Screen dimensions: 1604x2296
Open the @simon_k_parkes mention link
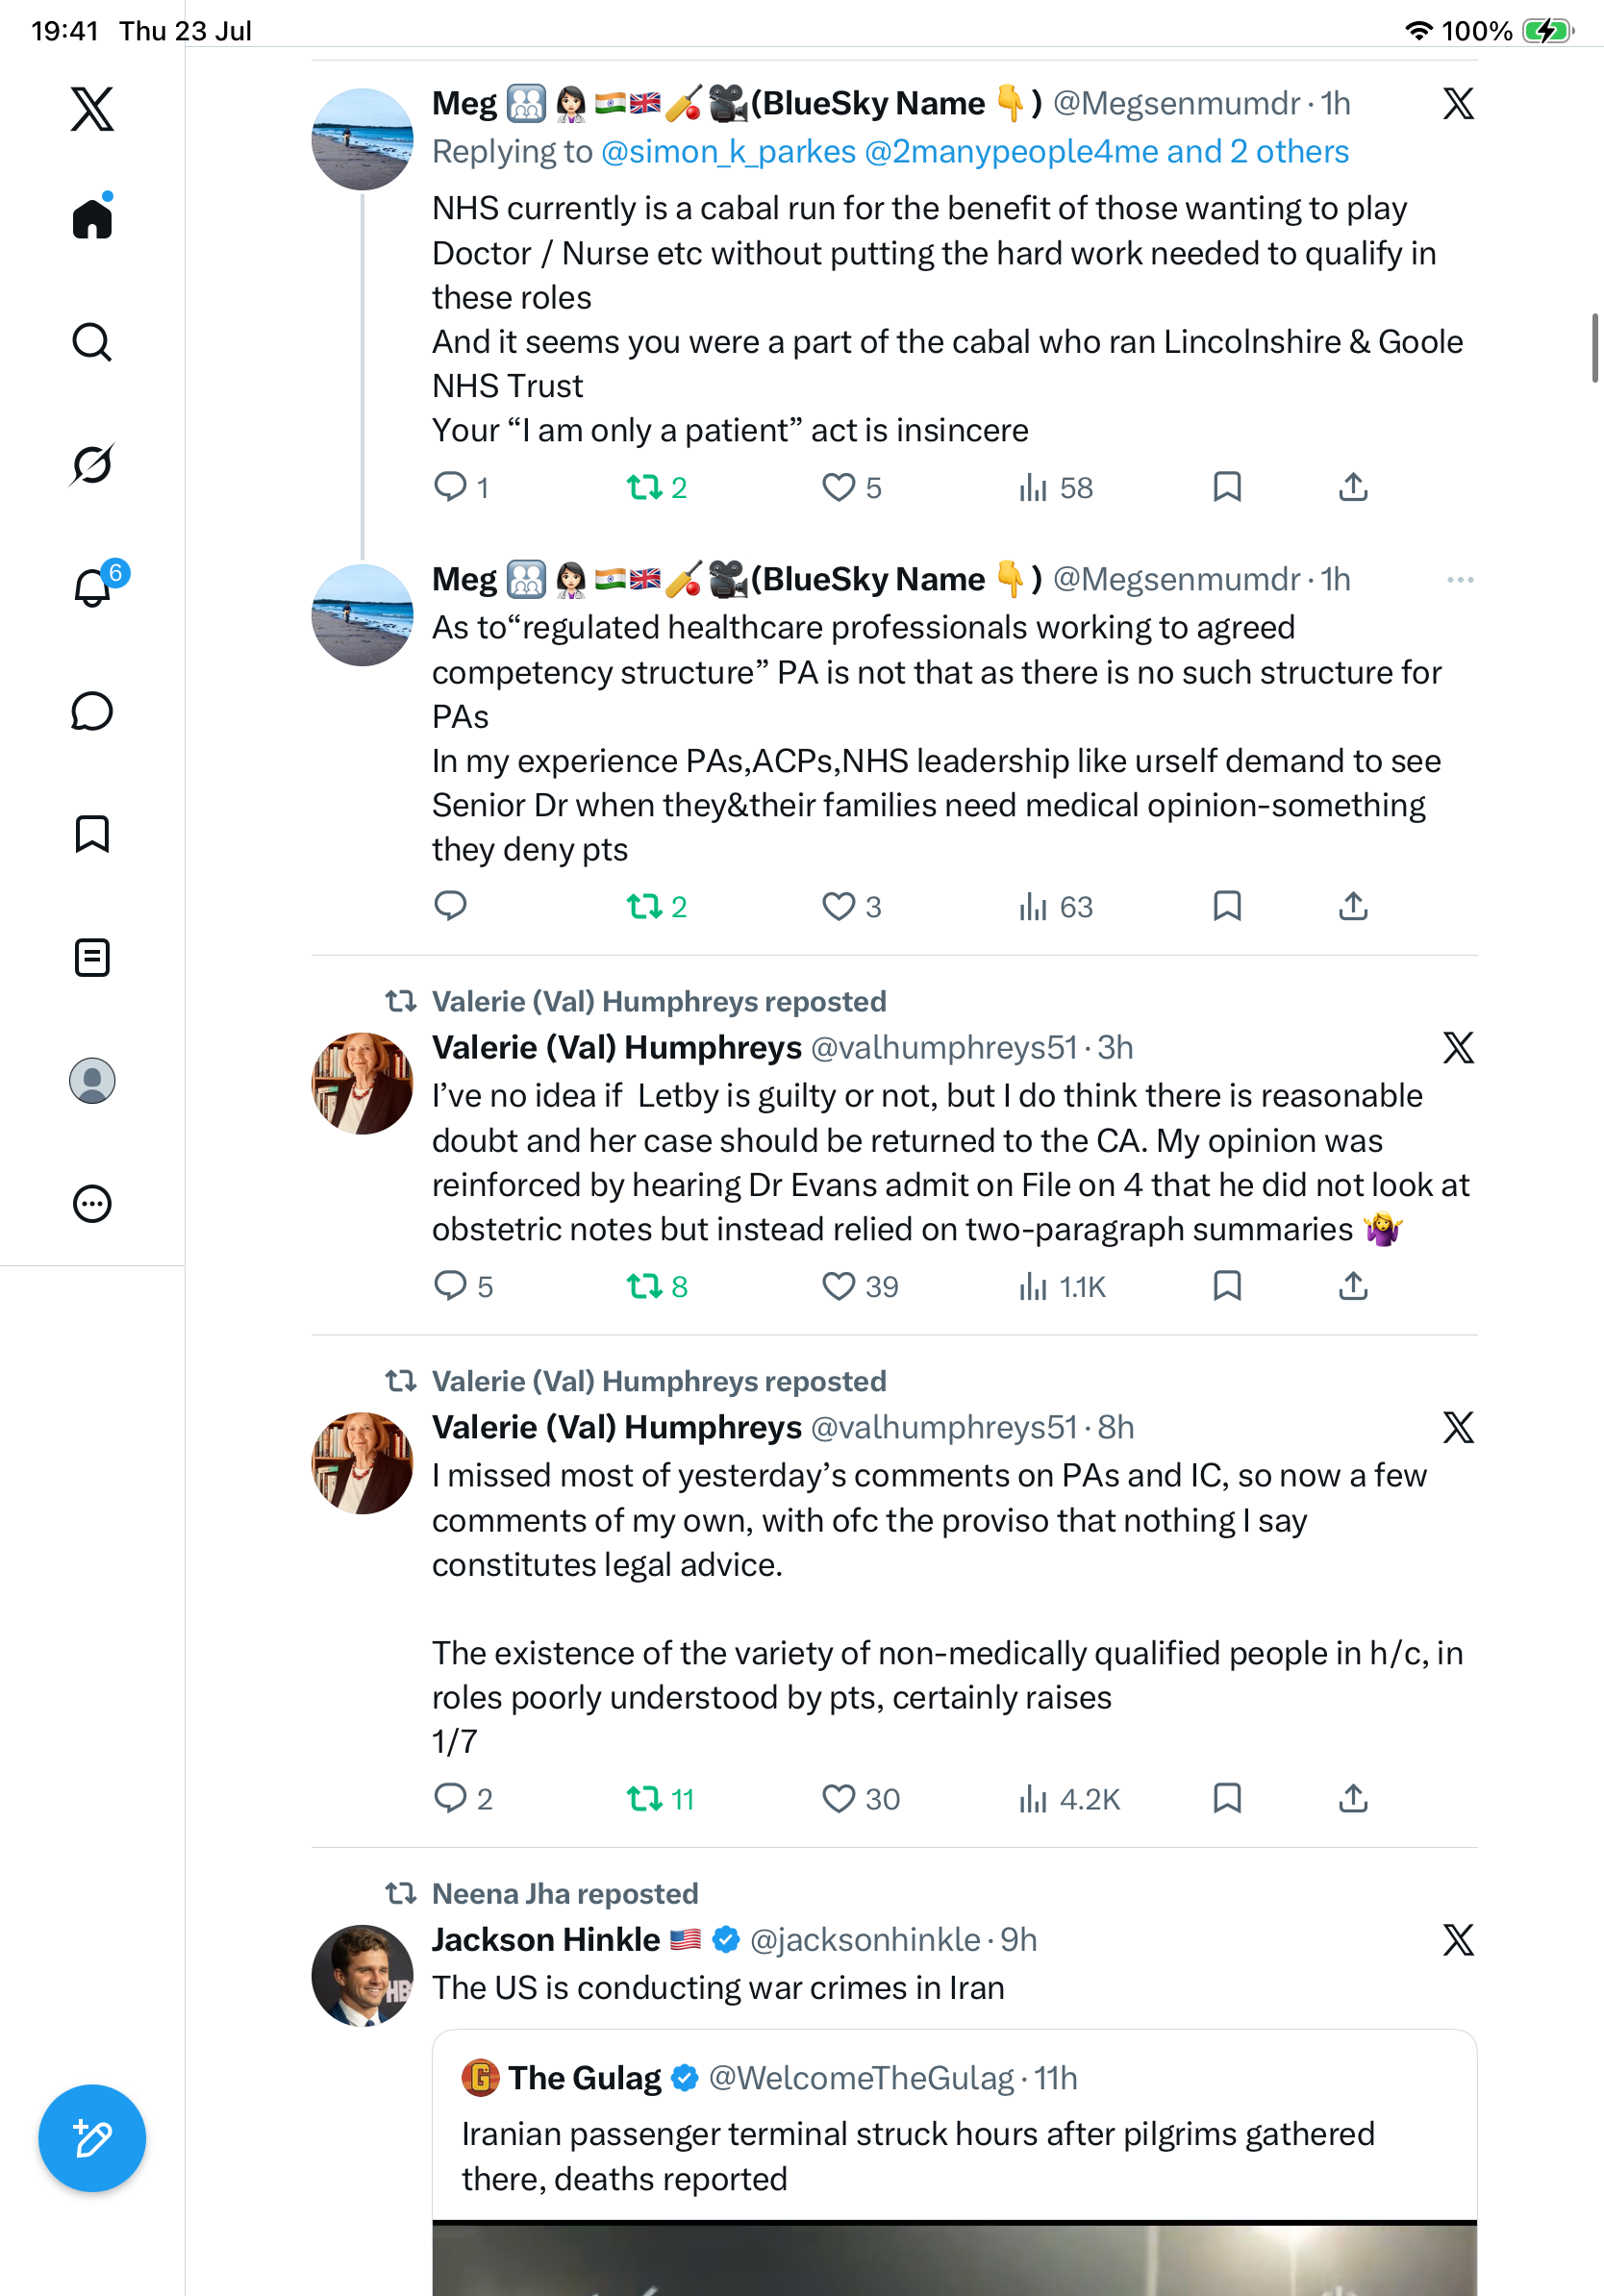coord(728,152)
